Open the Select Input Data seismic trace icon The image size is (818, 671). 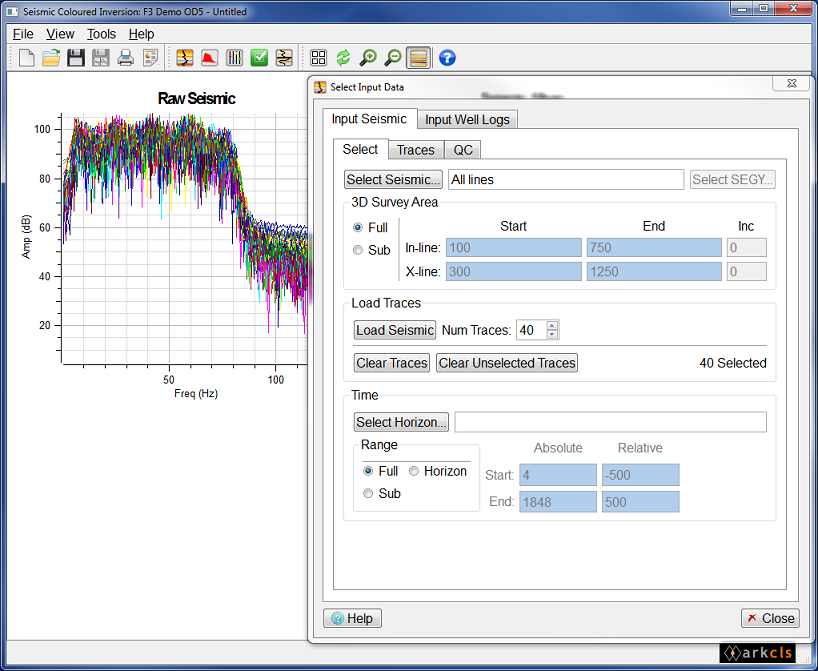point(185,57)
